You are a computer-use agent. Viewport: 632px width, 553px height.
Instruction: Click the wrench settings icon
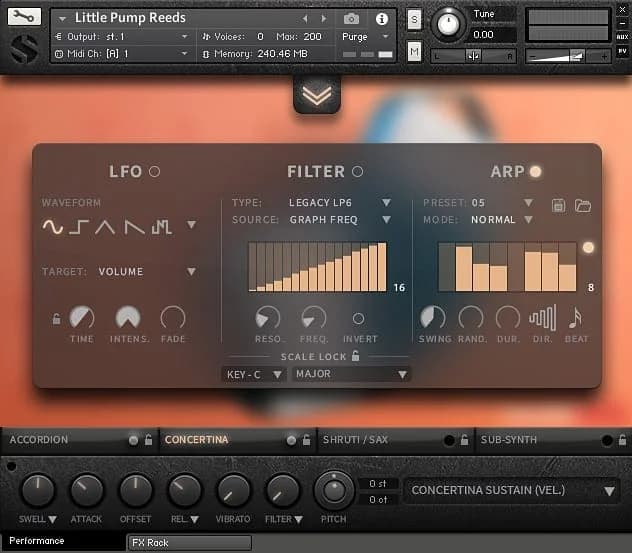pyautogui.click(x=26, y=18)
